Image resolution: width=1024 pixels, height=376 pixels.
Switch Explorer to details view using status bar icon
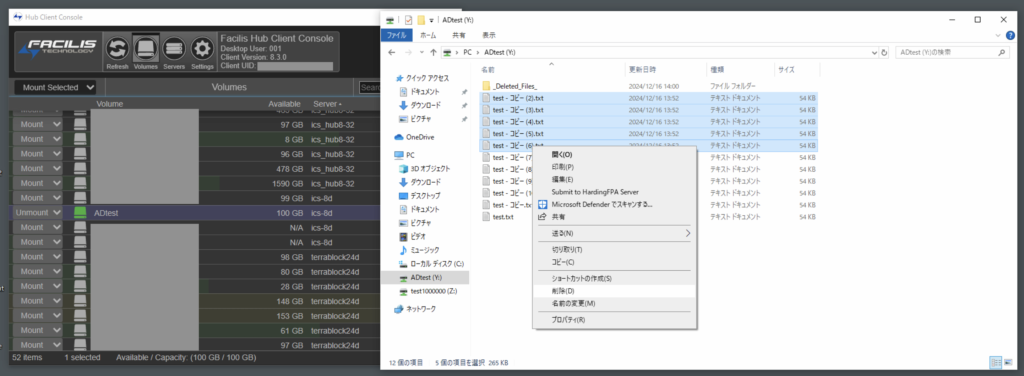996,362
